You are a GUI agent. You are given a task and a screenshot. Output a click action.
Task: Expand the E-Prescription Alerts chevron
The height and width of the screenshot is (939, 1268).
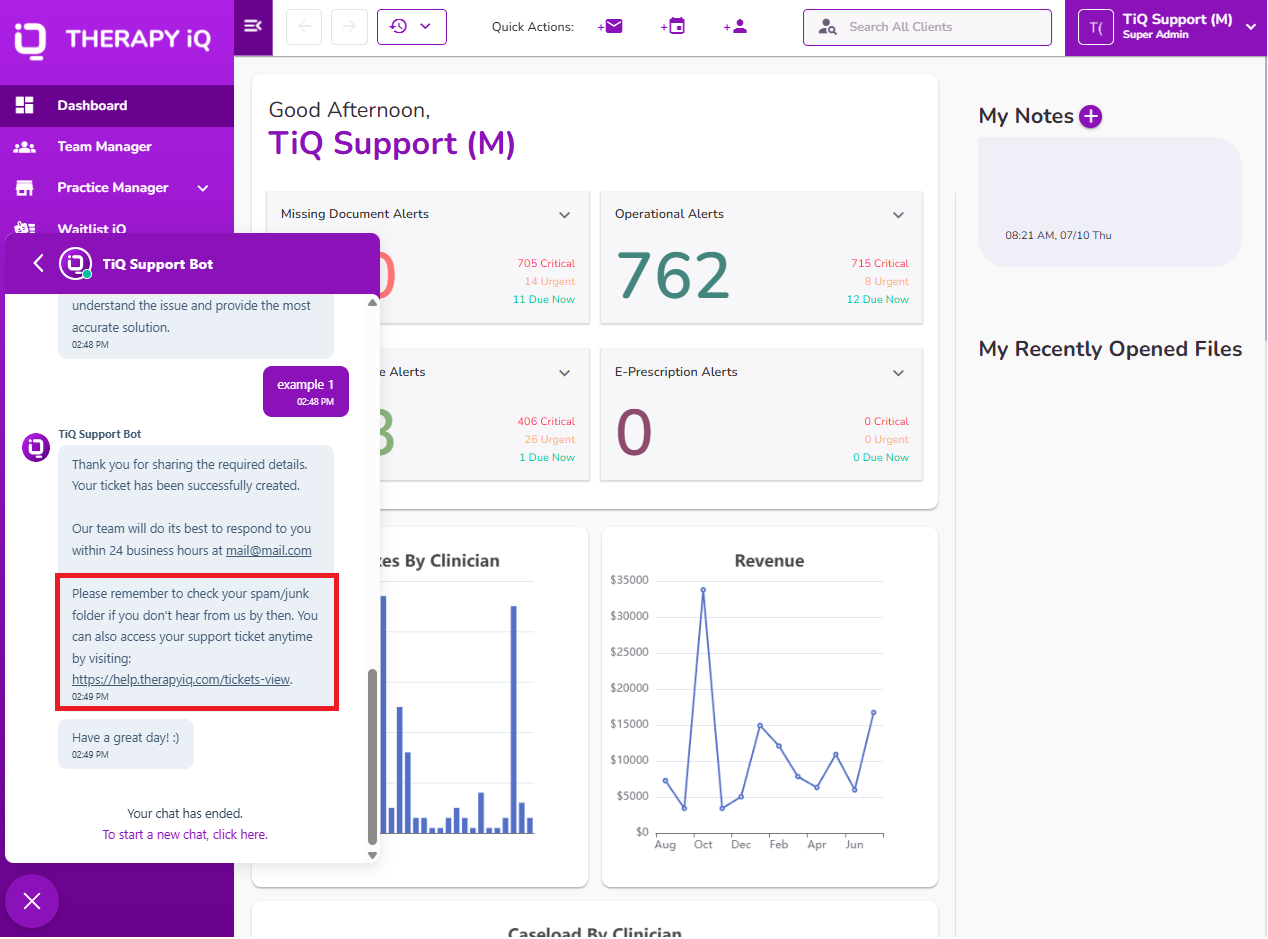click(x=898, y=373)
